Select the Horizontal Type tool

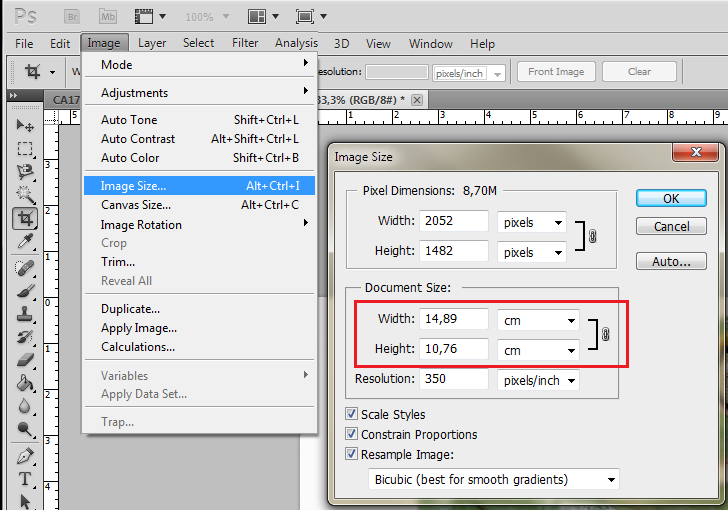click(x=25, y=479)
